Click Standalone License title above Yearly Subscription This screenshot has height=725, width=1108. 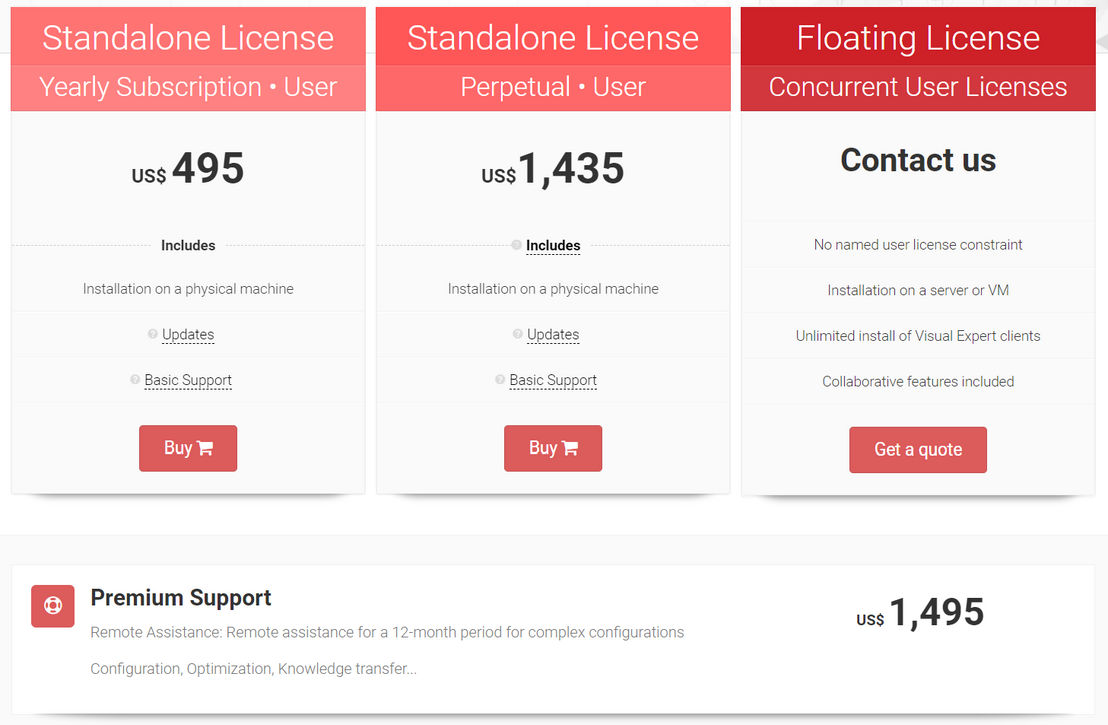[x=188, y=37]
